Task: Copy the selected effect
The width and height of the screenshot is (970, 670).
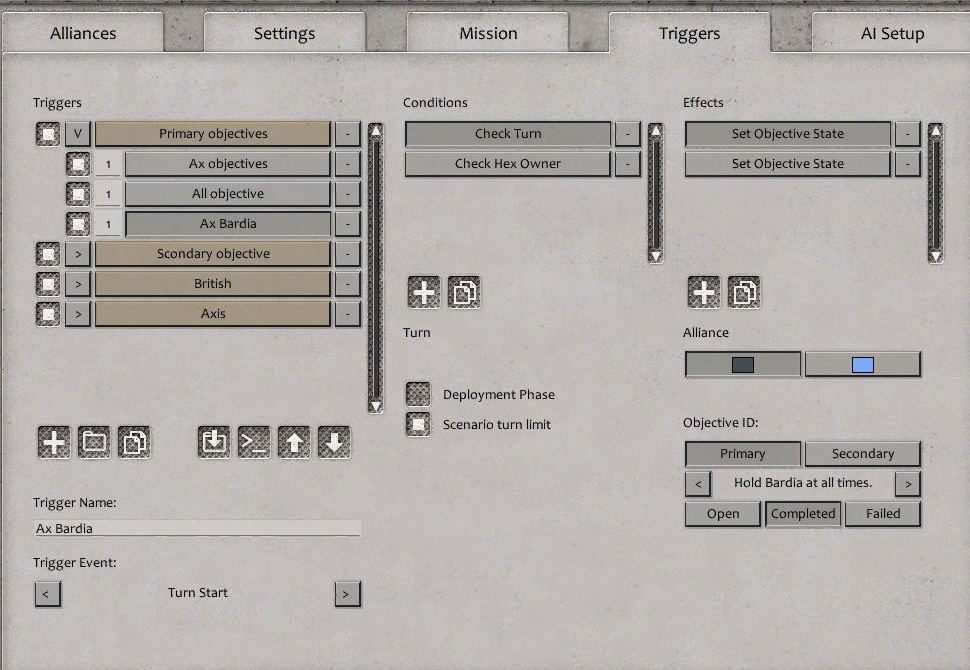Action: click(744, 292)
